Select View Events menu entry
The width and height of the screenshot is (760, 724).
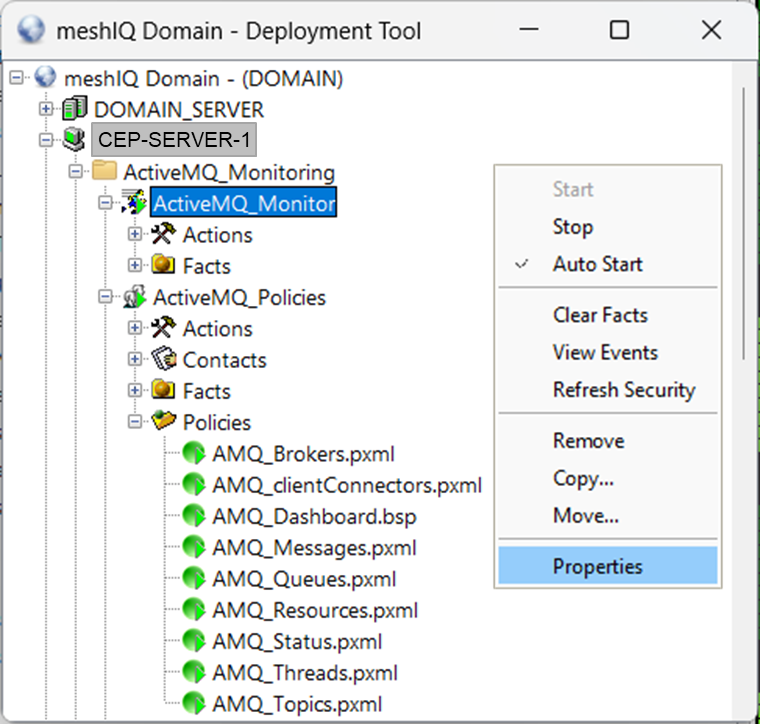coord(608,352)
